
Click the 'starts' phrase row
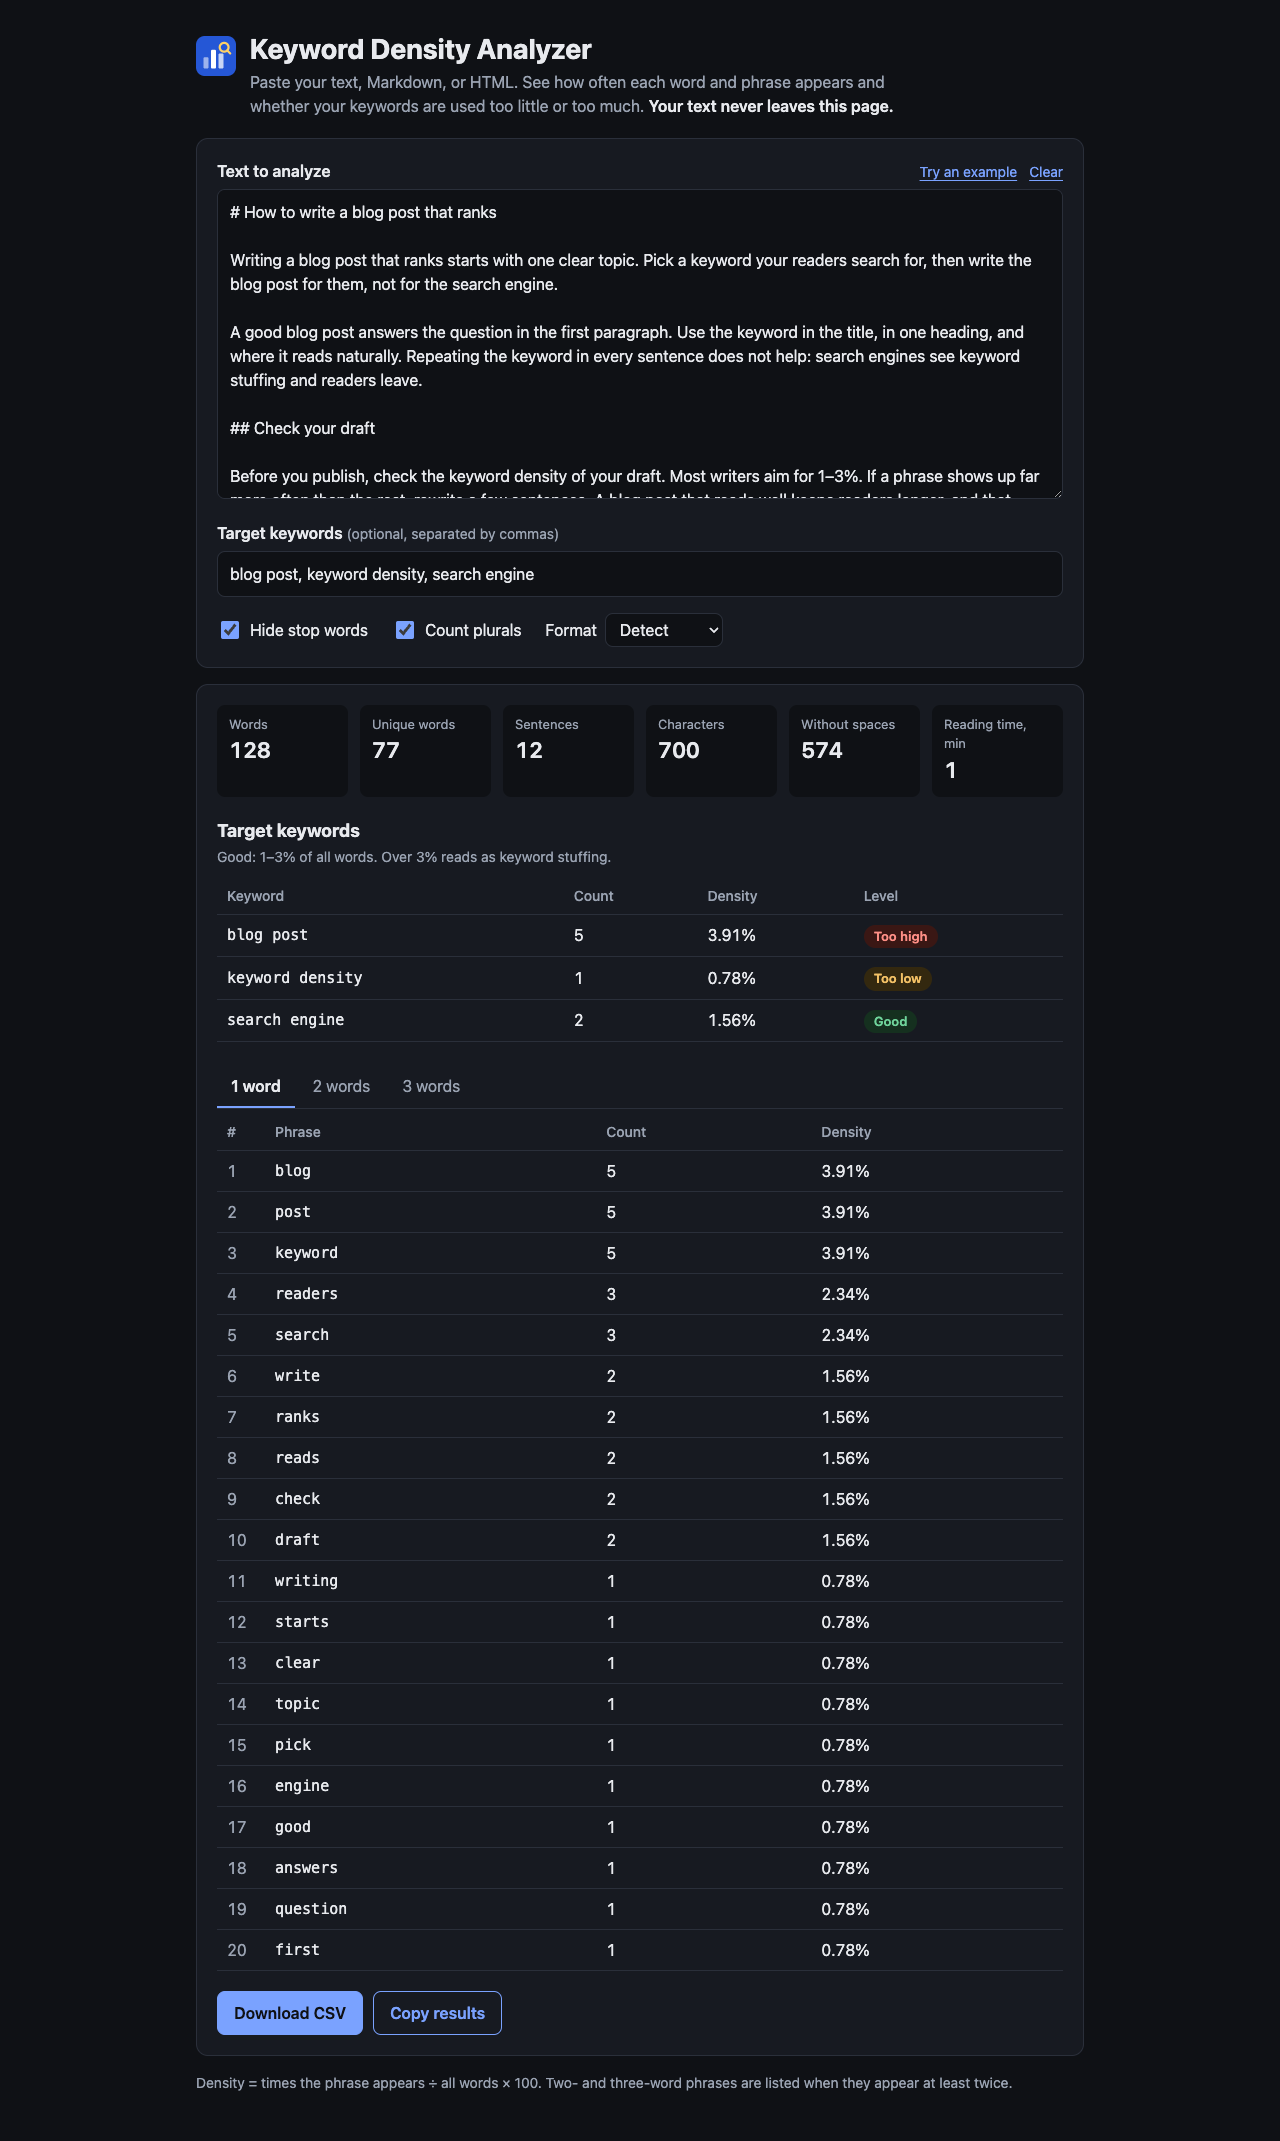click(640, 1622)
